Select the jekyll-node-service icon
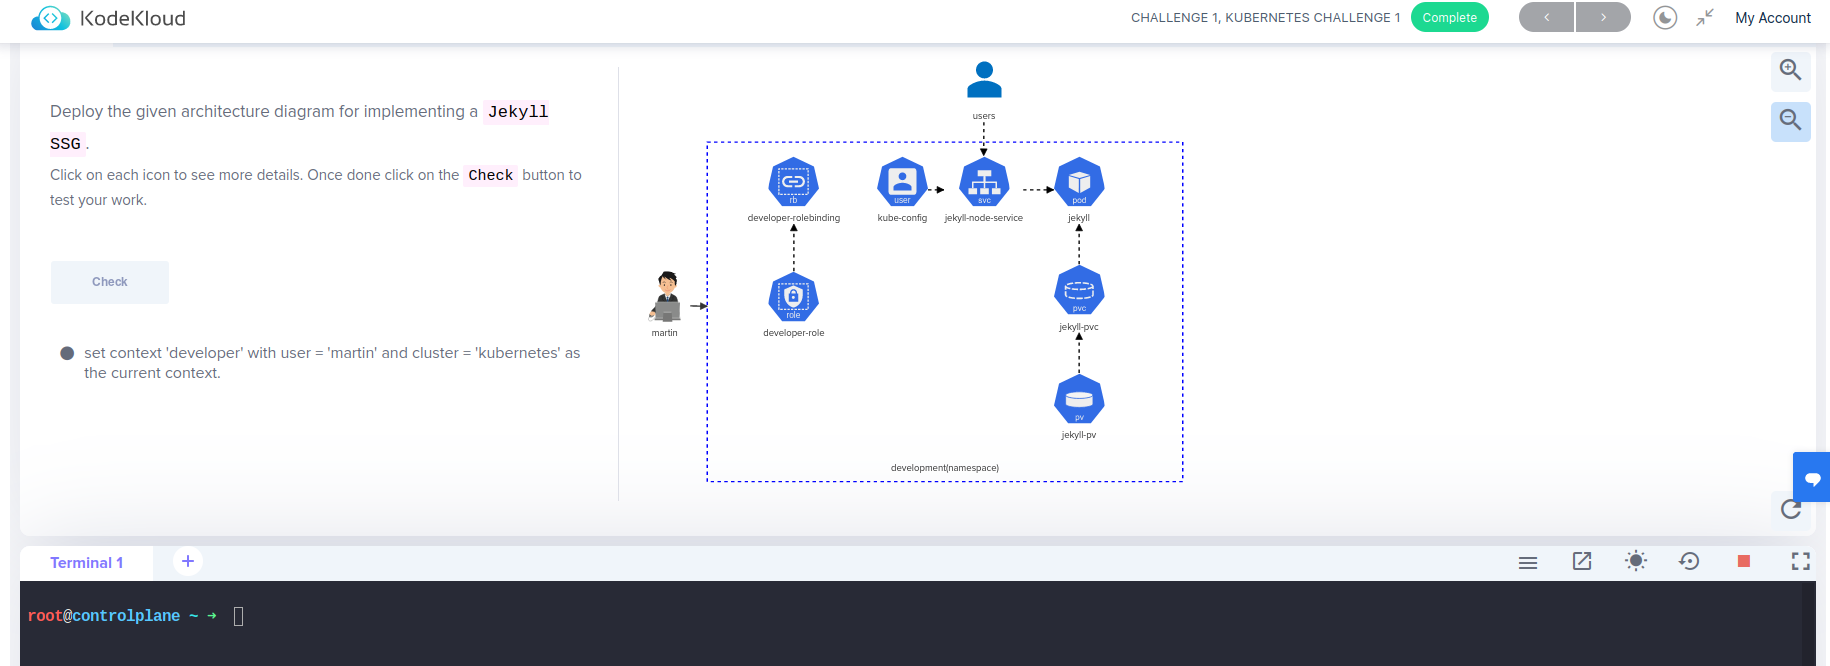Screen dimensions: 1830x666 [984, 183]
